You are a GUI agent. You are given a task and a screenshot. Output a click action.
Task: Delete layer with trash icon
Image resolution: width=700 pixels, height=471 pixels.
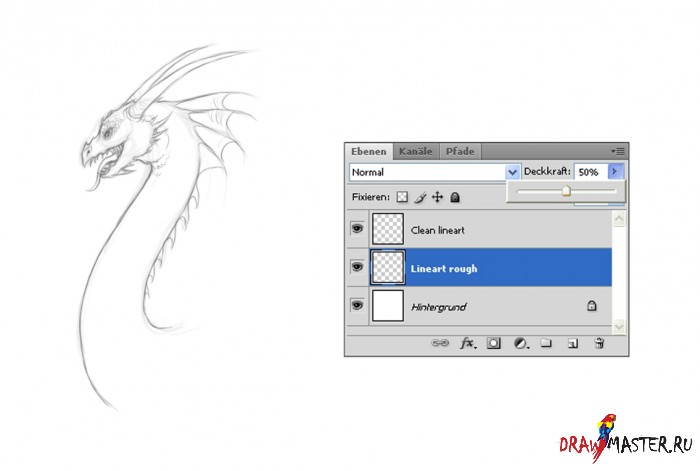(x=600, y=343)
